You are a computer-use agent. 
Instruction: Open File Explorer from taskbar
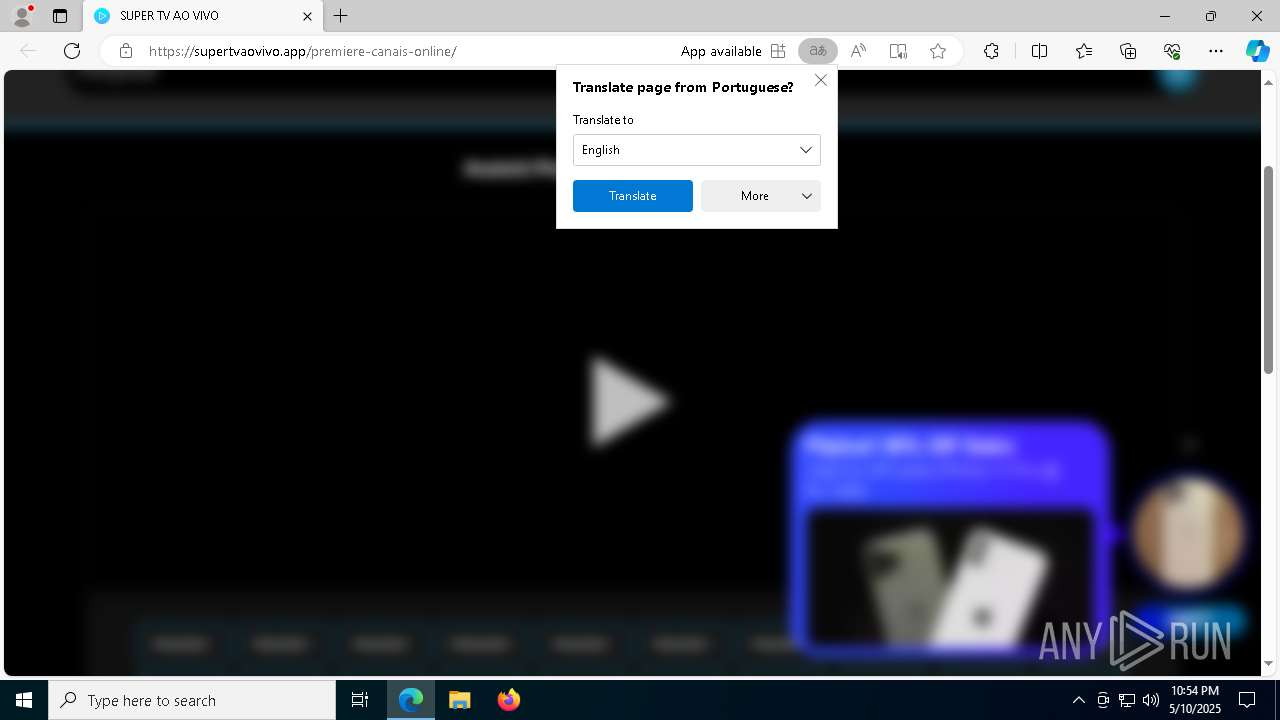tap(459, 700)
